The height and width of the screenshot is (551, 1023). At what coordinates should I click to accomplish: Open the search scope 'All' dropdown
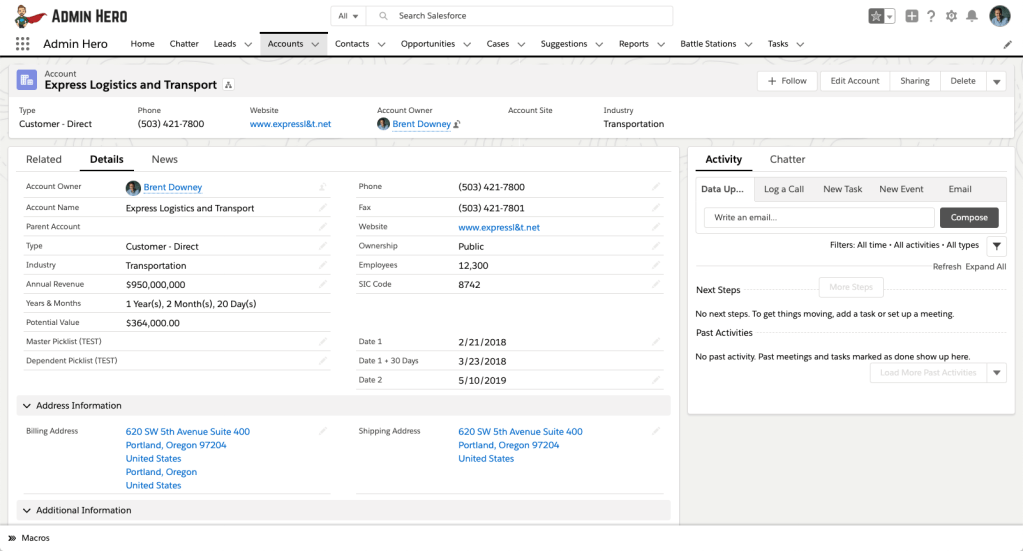pyautogui.click(x=348, y=16)
